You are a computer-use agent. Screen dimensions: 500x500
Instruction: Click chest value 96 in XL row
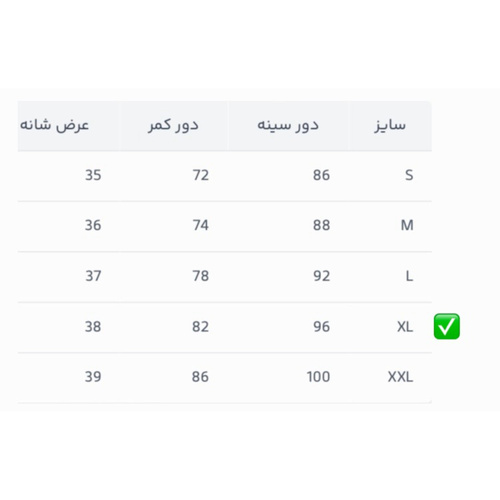[322, 327]
